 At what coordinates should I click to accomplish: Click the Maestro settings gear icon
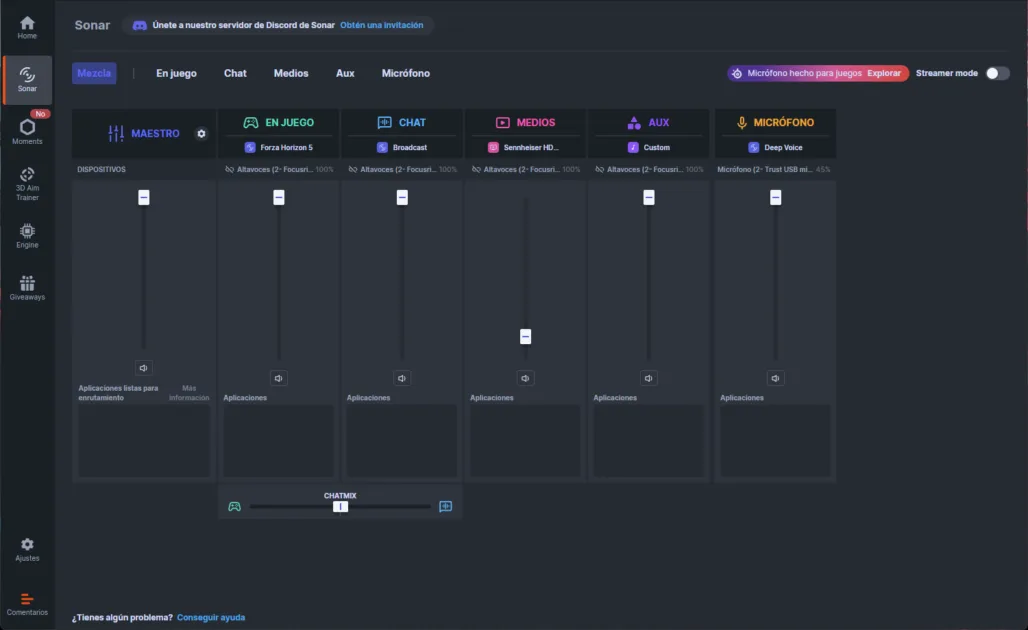(201, 133)
